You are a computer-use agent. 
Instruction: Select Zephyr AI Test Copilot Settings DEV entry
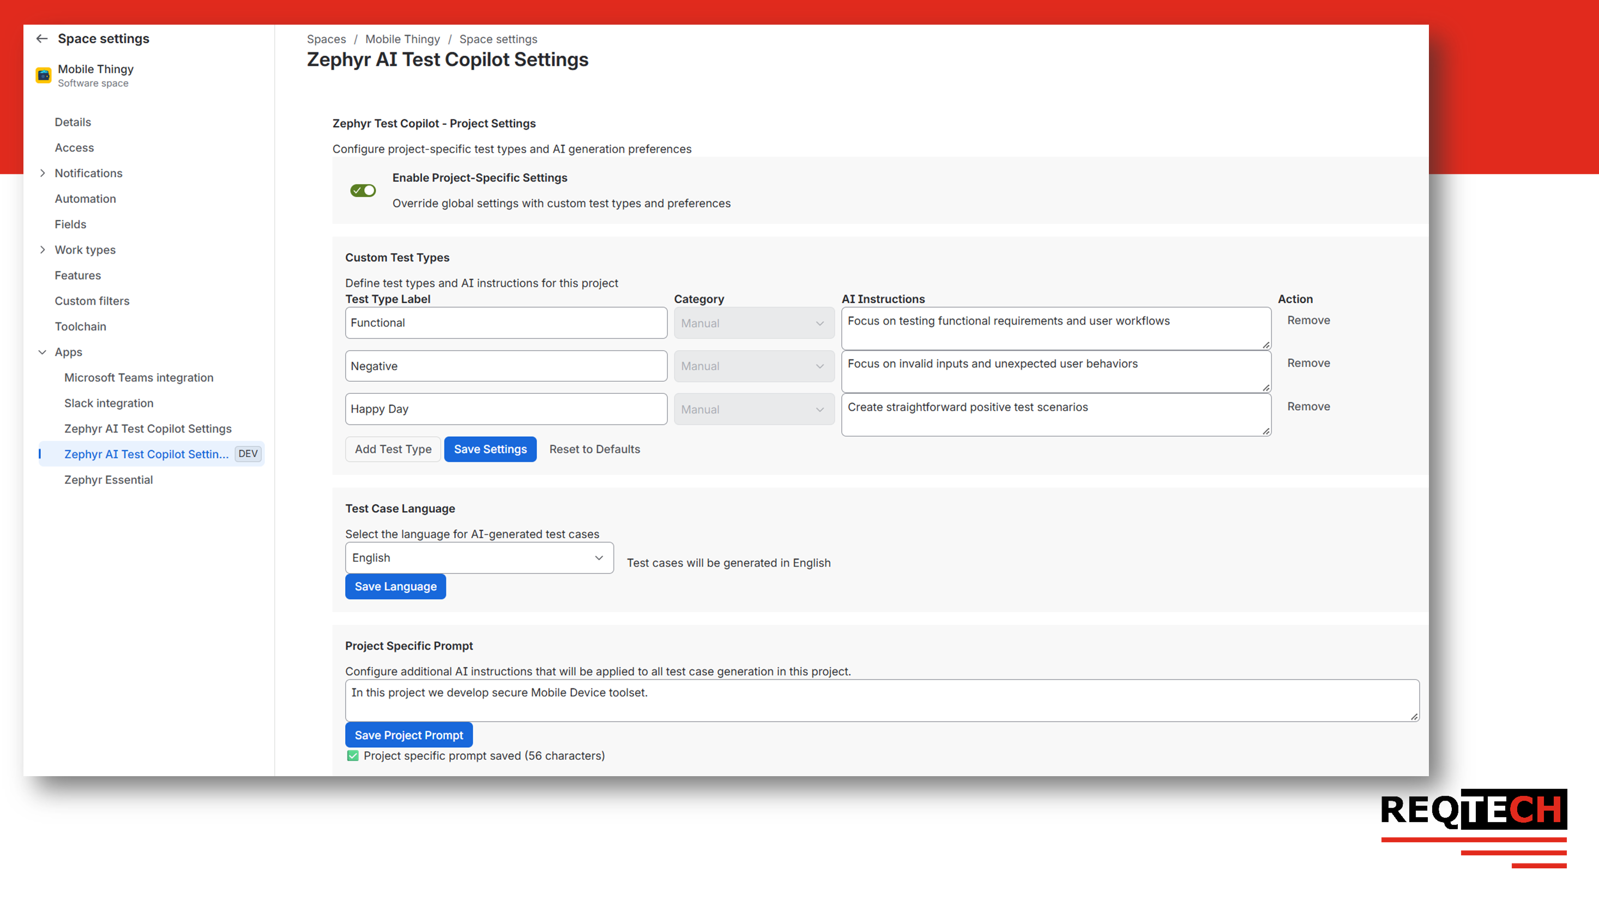tap(152, 454)
